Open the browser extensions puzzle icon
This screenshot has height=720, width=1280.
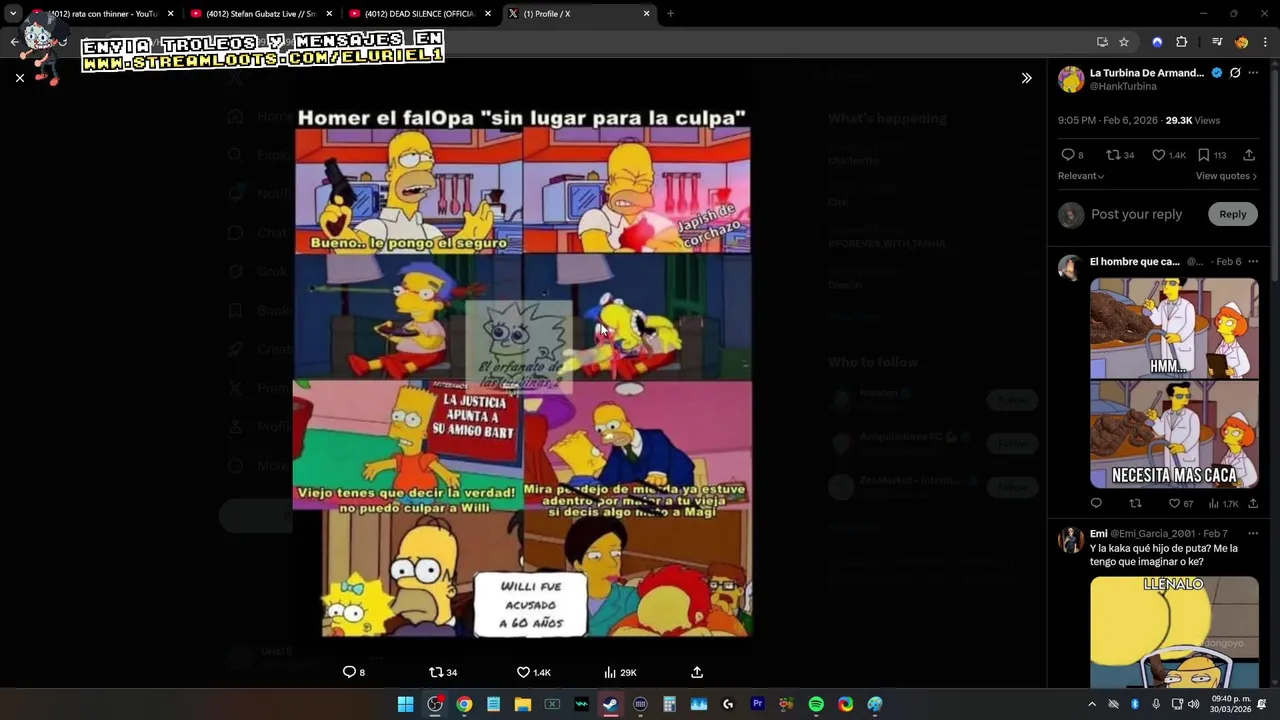(x=1181, y=42)
